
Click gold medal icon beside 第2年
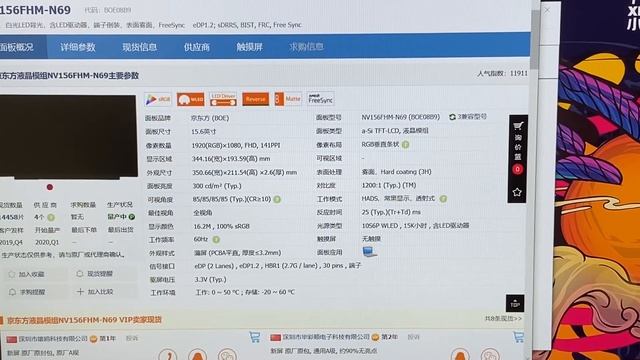376,337
